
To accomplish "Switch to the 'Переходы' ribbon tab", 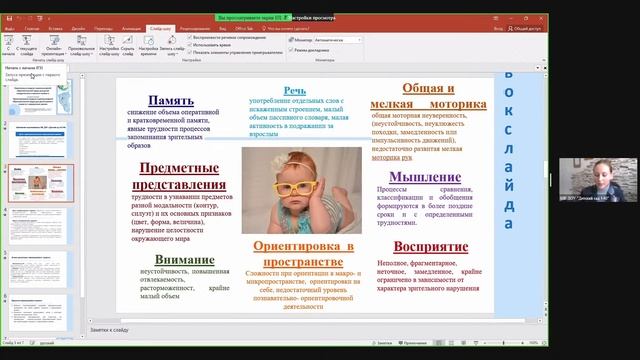I will 103,29.
